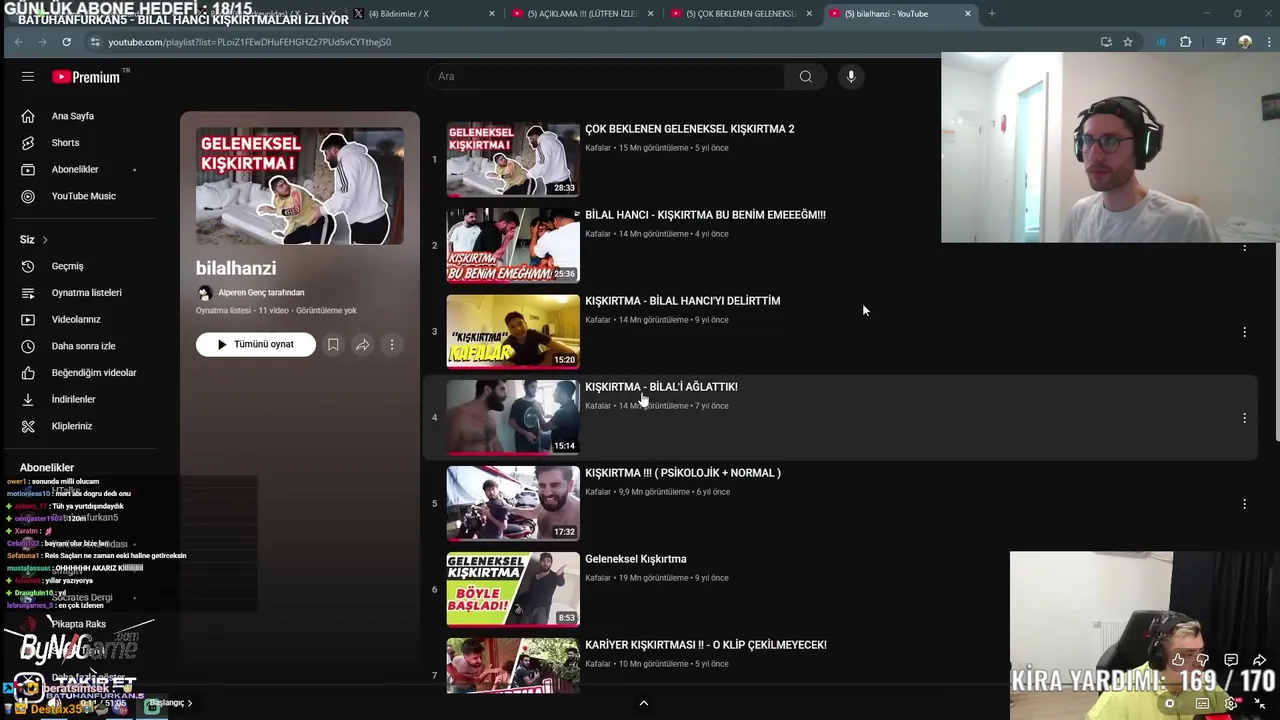1280x720 pixels.
Task: Open browser extensions puzzle icon
Action: point(1186,42)
